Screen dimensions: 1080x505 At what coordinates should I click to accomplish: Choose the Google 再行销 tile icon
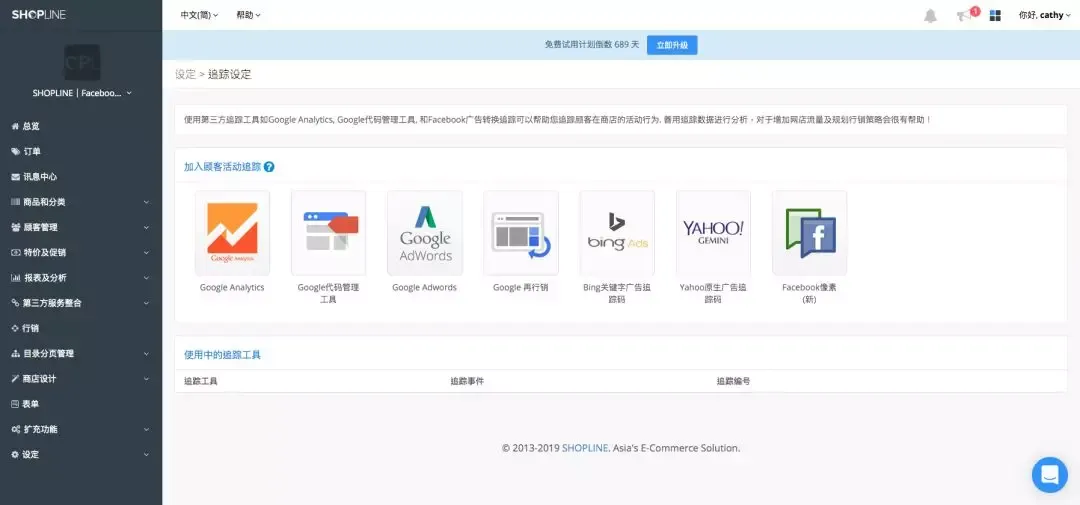click(521, 233)
